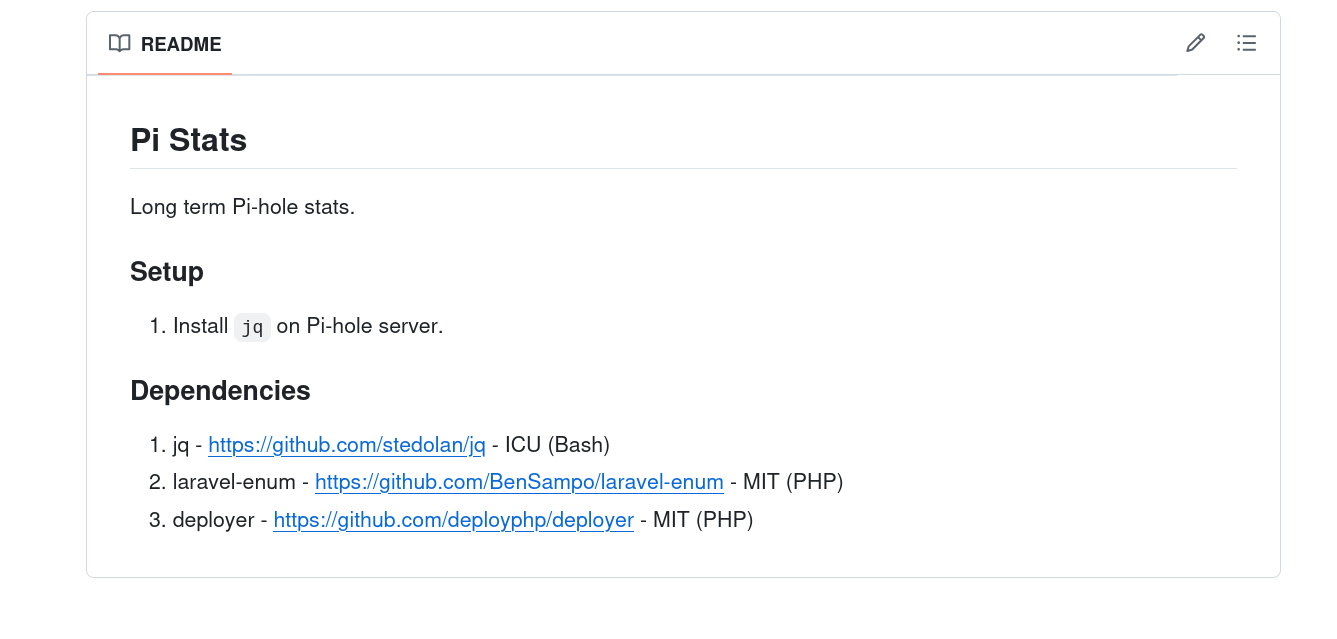Click the 'laravel-enum -' item label text
This screenshot has width=1337, height=639.
point(241,482)
